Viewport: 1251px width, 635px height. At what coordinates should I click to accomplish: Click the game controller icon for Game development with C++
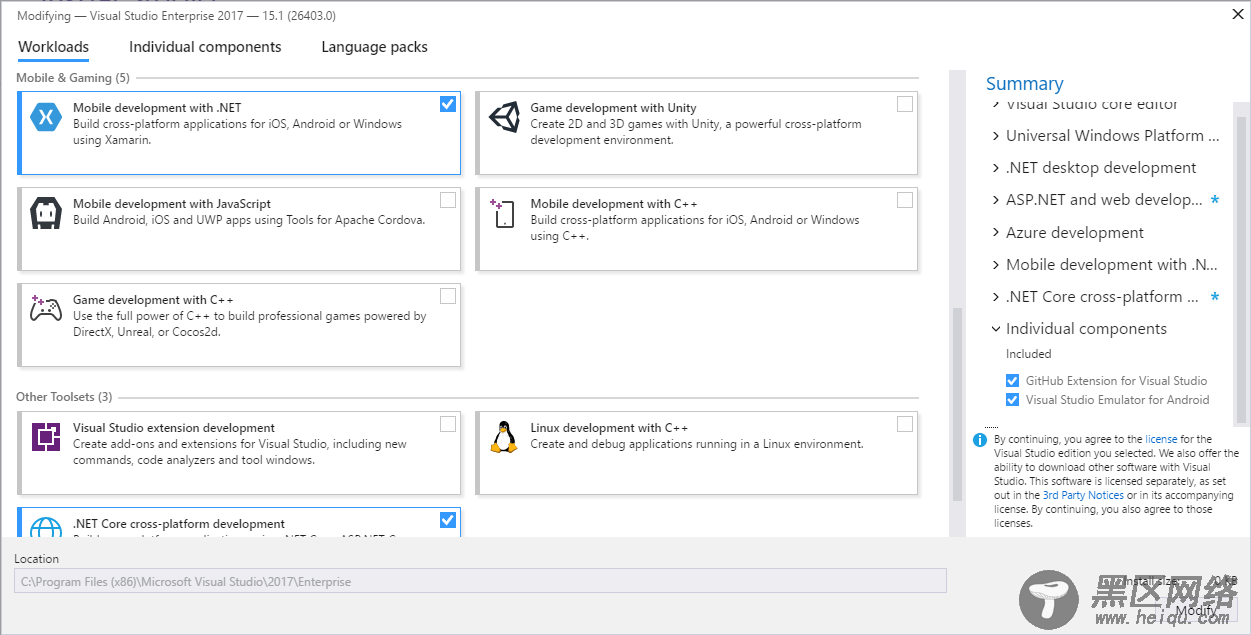tap(46, 308)
